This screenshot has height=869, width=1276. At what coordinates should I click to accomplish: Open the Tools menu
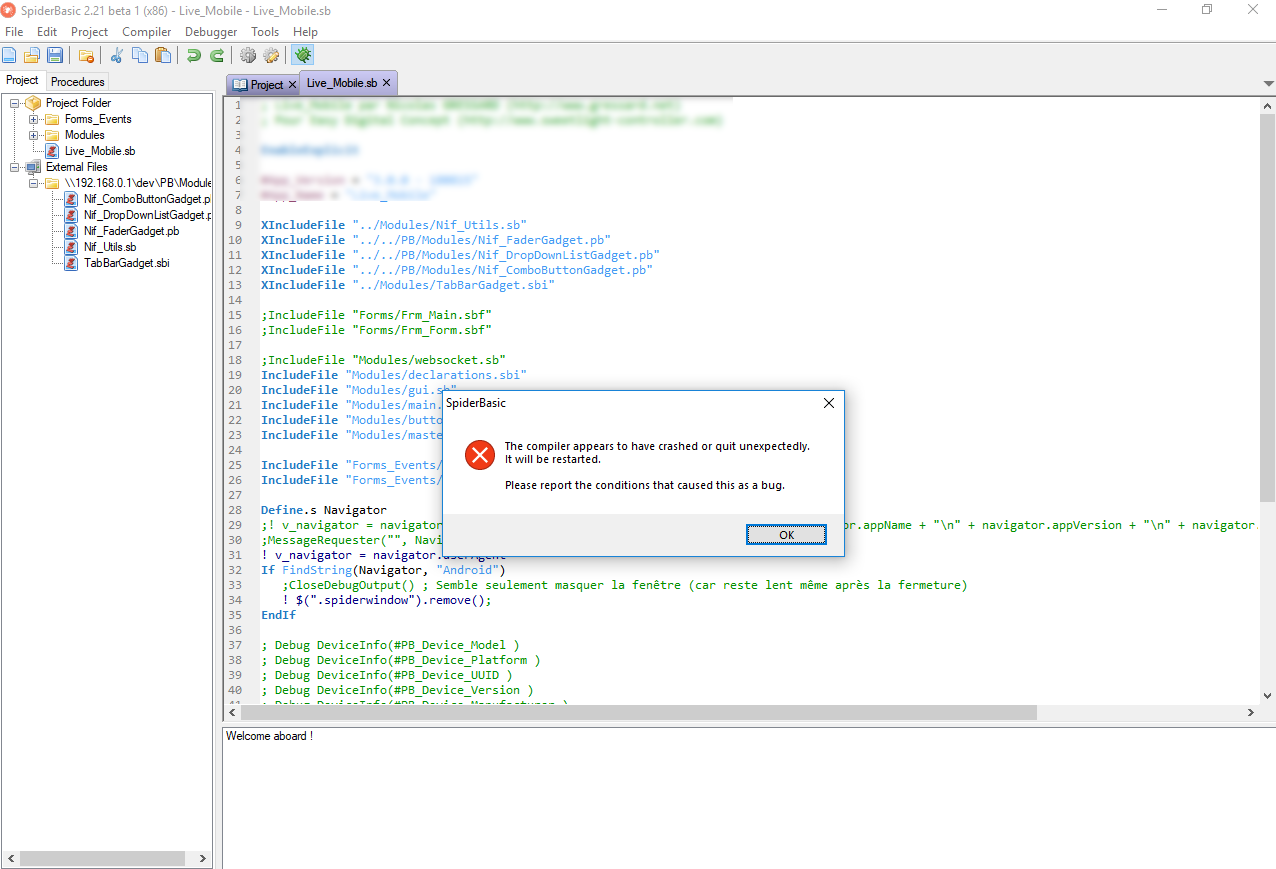[x=265, y=32]
